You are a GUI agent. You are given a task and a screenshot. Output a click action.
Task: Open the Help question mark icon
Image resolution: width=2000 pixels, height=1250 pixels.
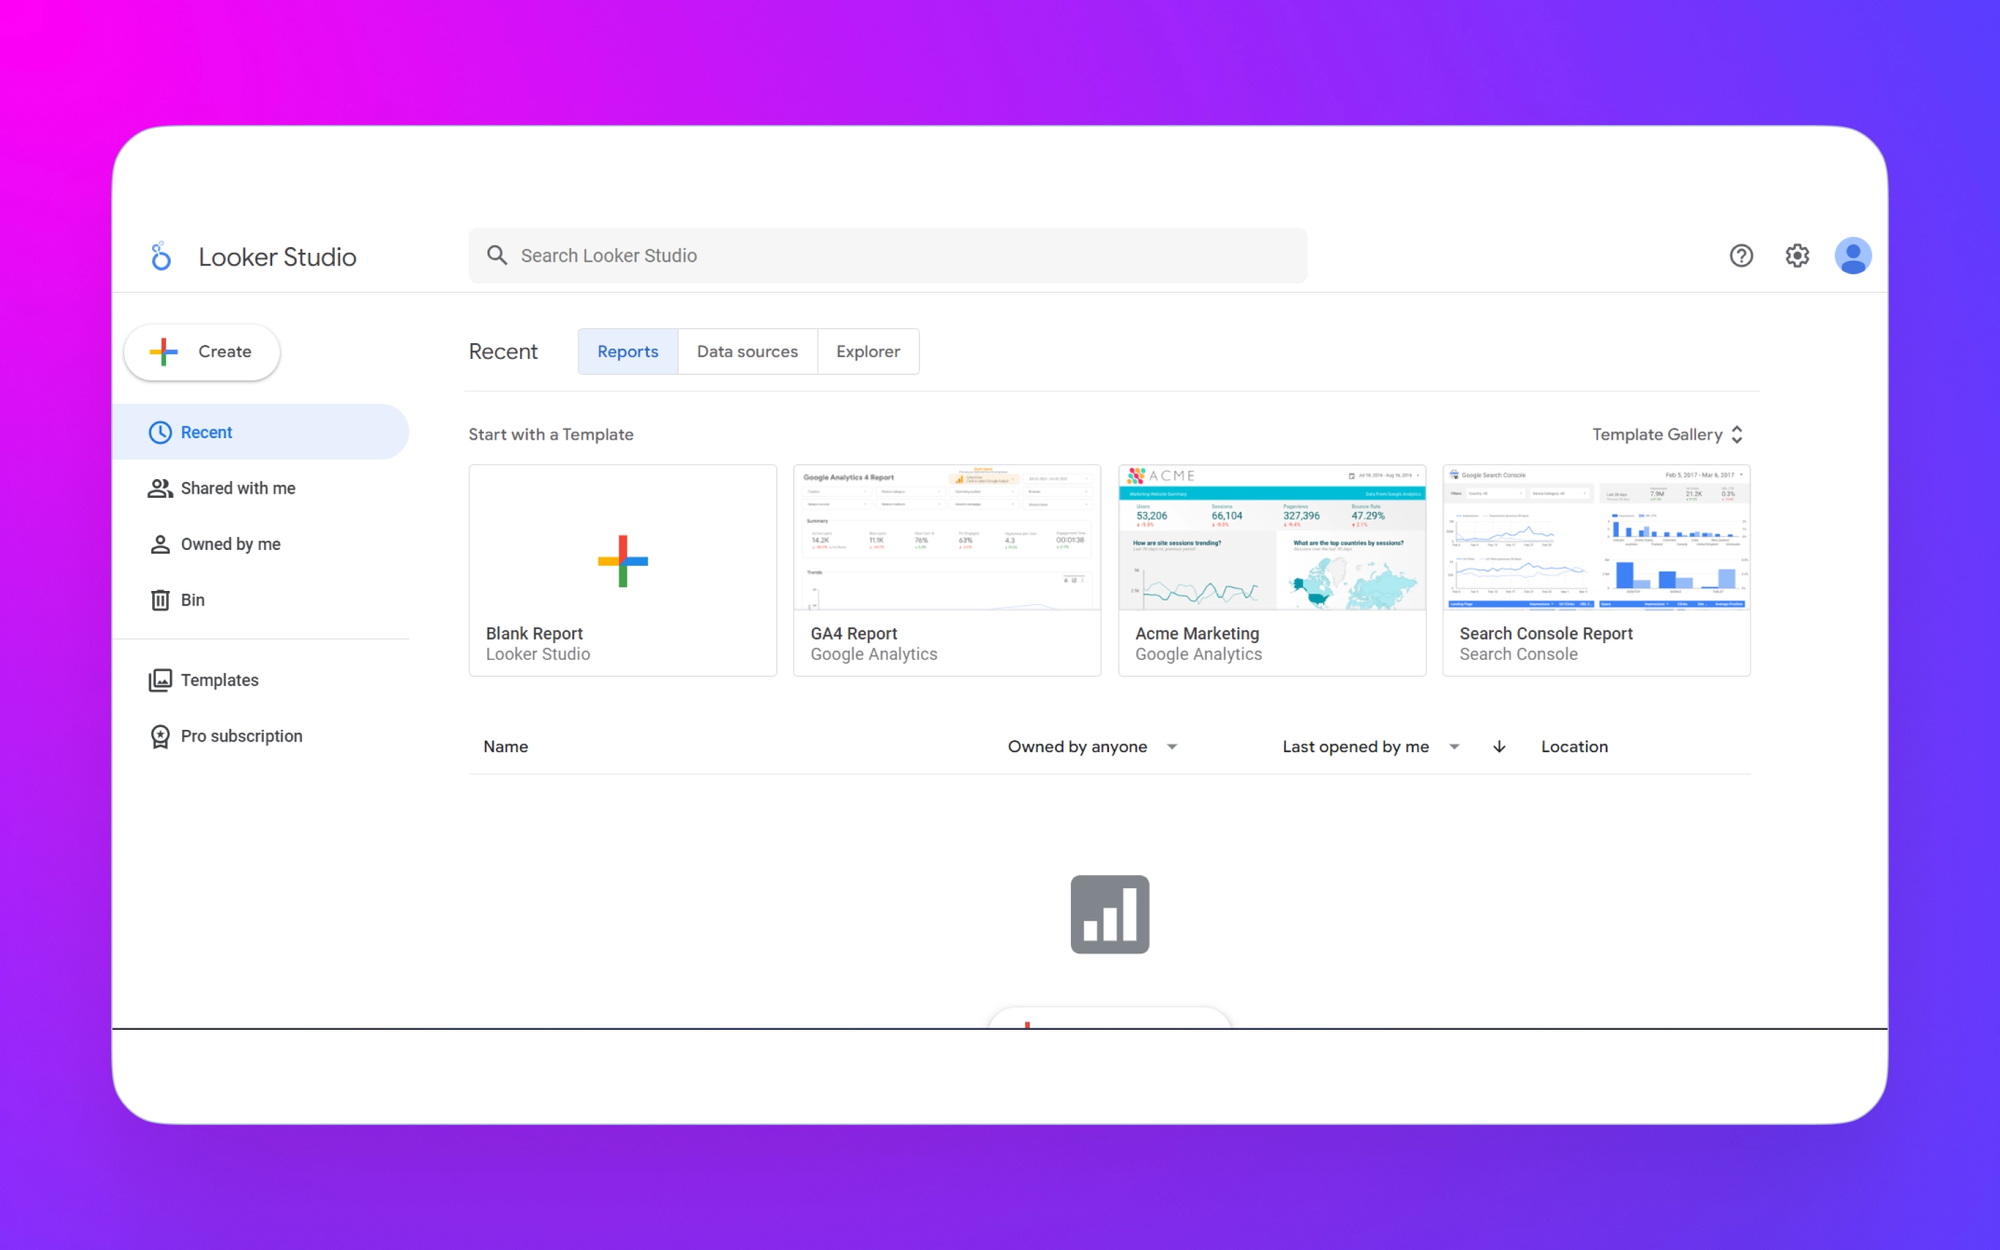pos(1741,256)
